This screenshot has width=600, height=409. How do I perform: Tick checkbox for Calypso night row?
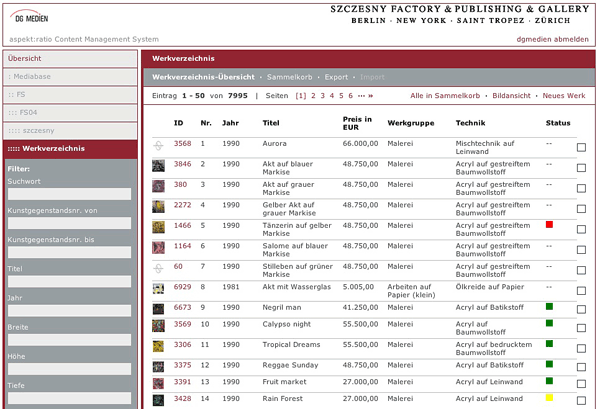pyautogui.click(x=581, y=327)
